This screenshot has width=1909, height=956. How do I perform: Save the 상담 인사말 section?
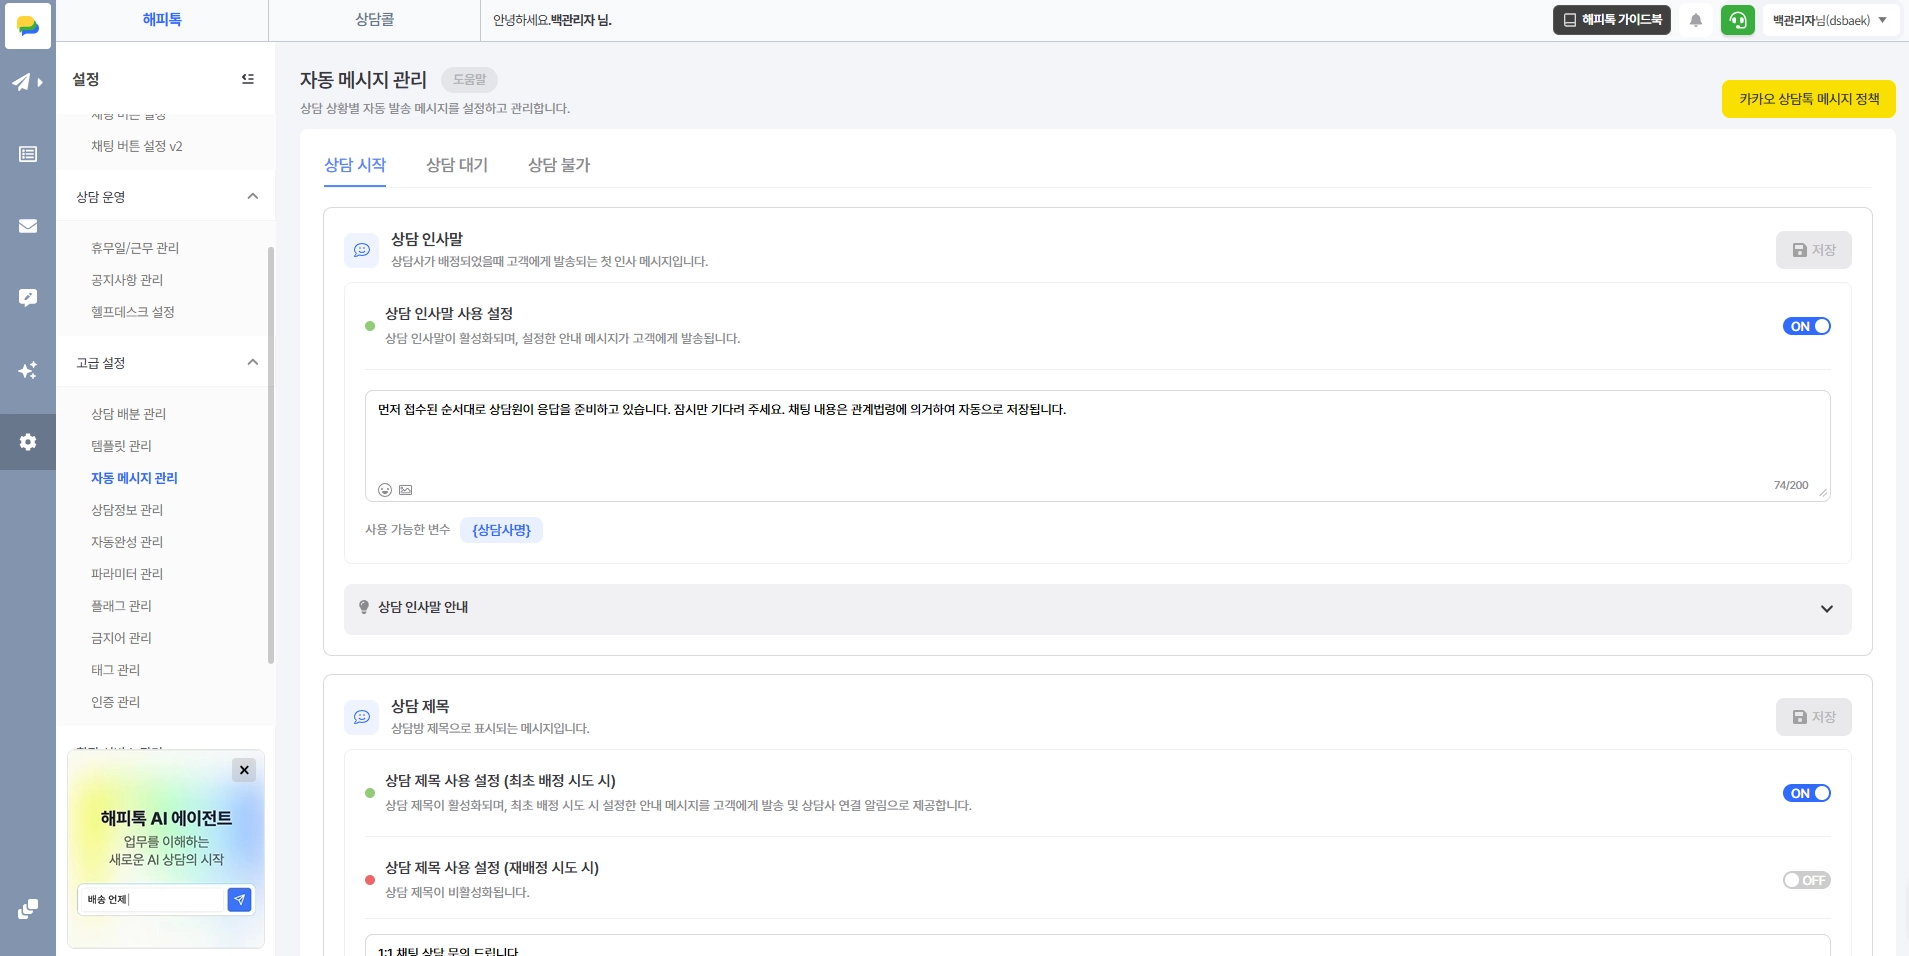coord(1814,250)
